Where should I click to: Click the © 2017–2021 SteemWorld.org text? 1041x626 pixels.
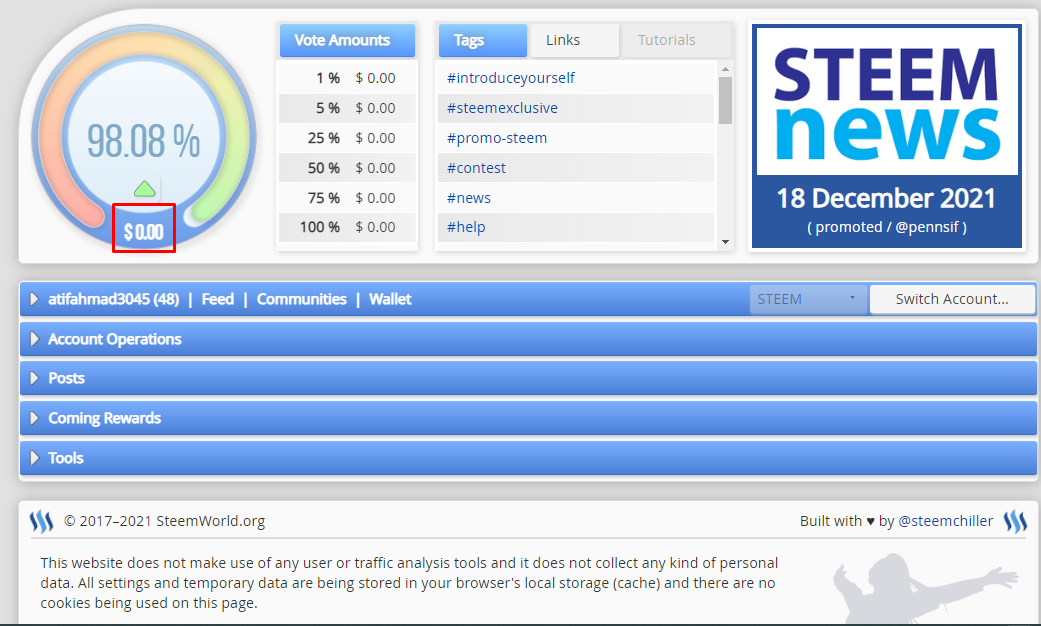pos(164,521)
